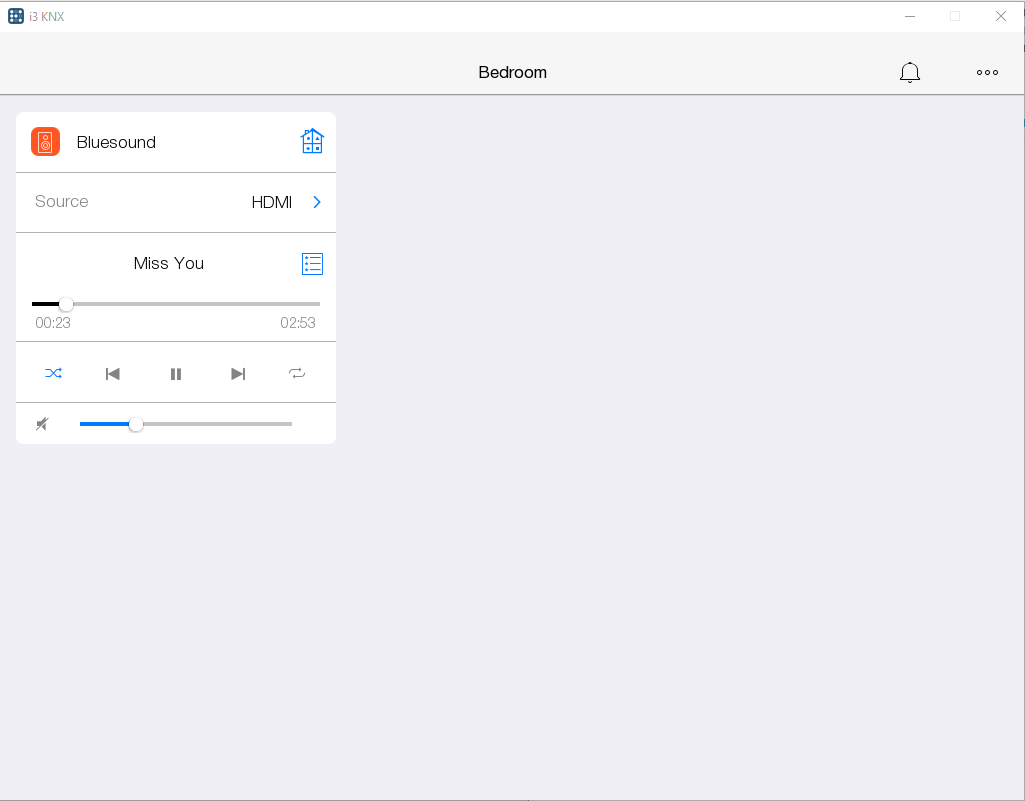
Task: Click the Bluesound speaker icon
Action: tap(45, 141)
